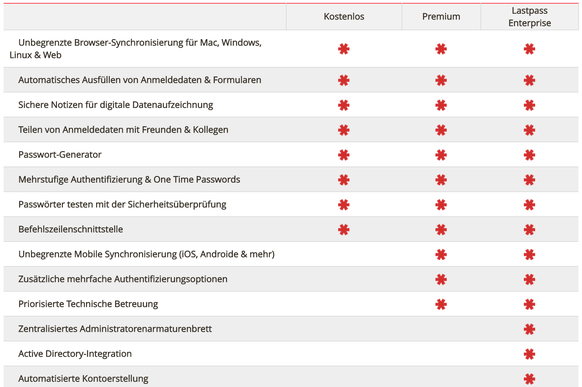Click the Kostenlos asterisk for Passwort-Generator
Image resolution: width=582 pixels, height=387 pixels.
coord(344,155)
